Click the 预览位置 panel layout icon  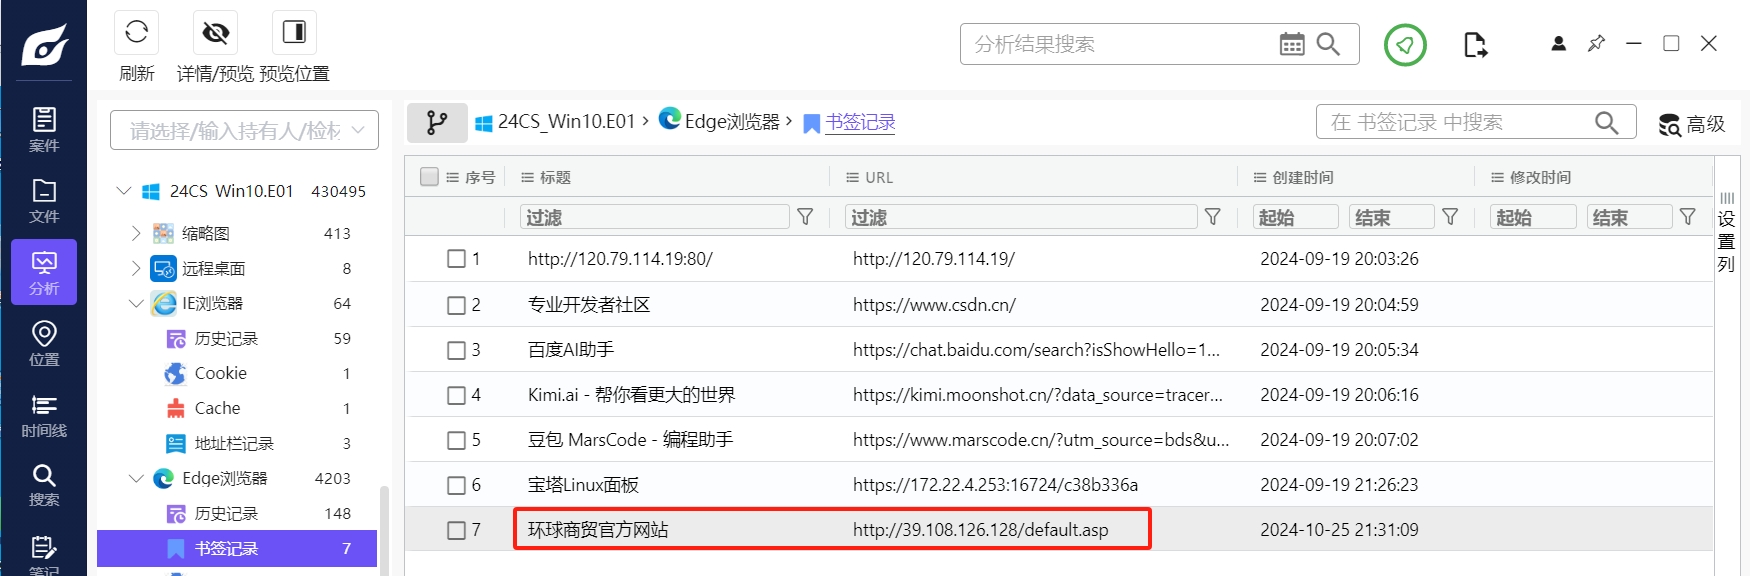point(294,32)
